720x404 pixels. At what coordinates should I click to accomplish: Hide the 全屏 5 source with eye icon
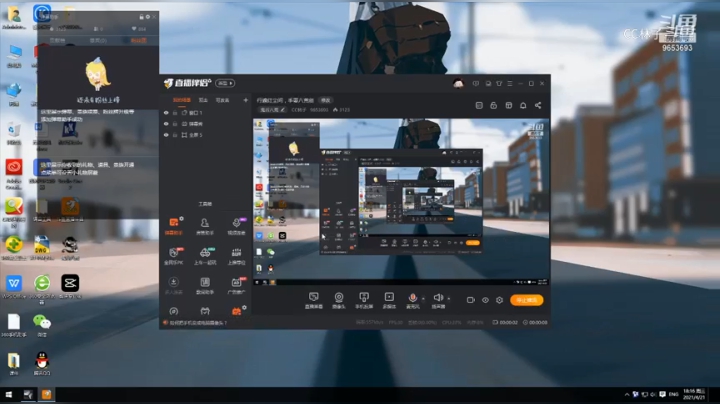[166, 135]
